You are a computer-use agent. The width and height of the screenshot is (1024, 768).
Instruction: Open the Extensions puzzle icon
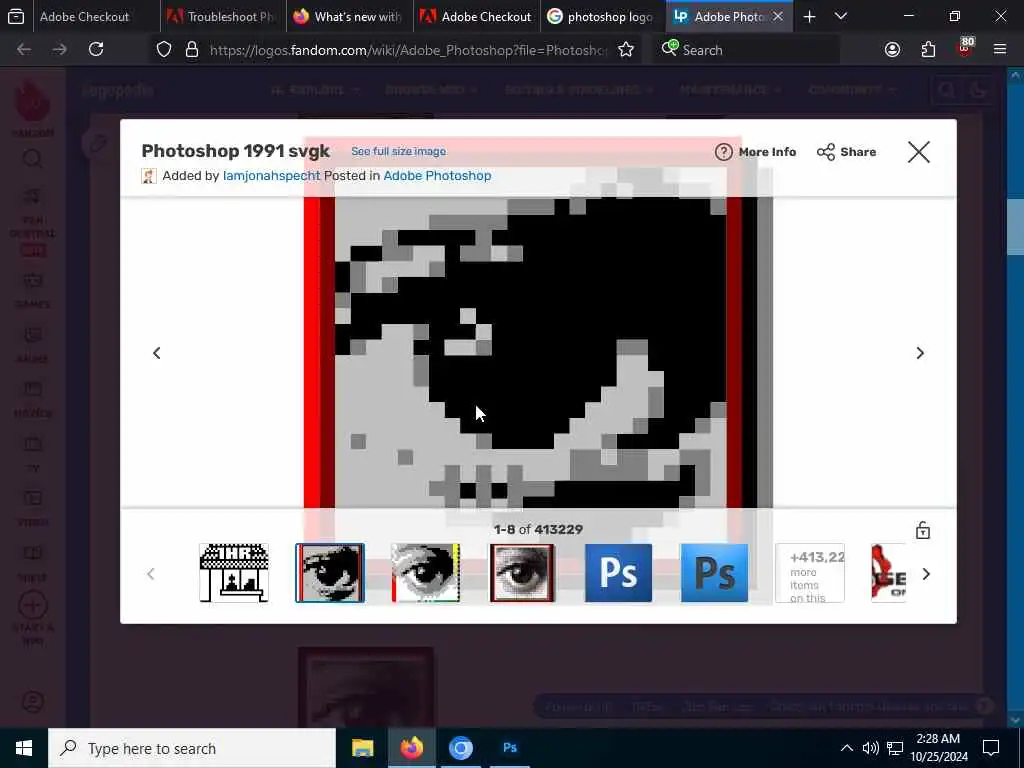point(928,49)
